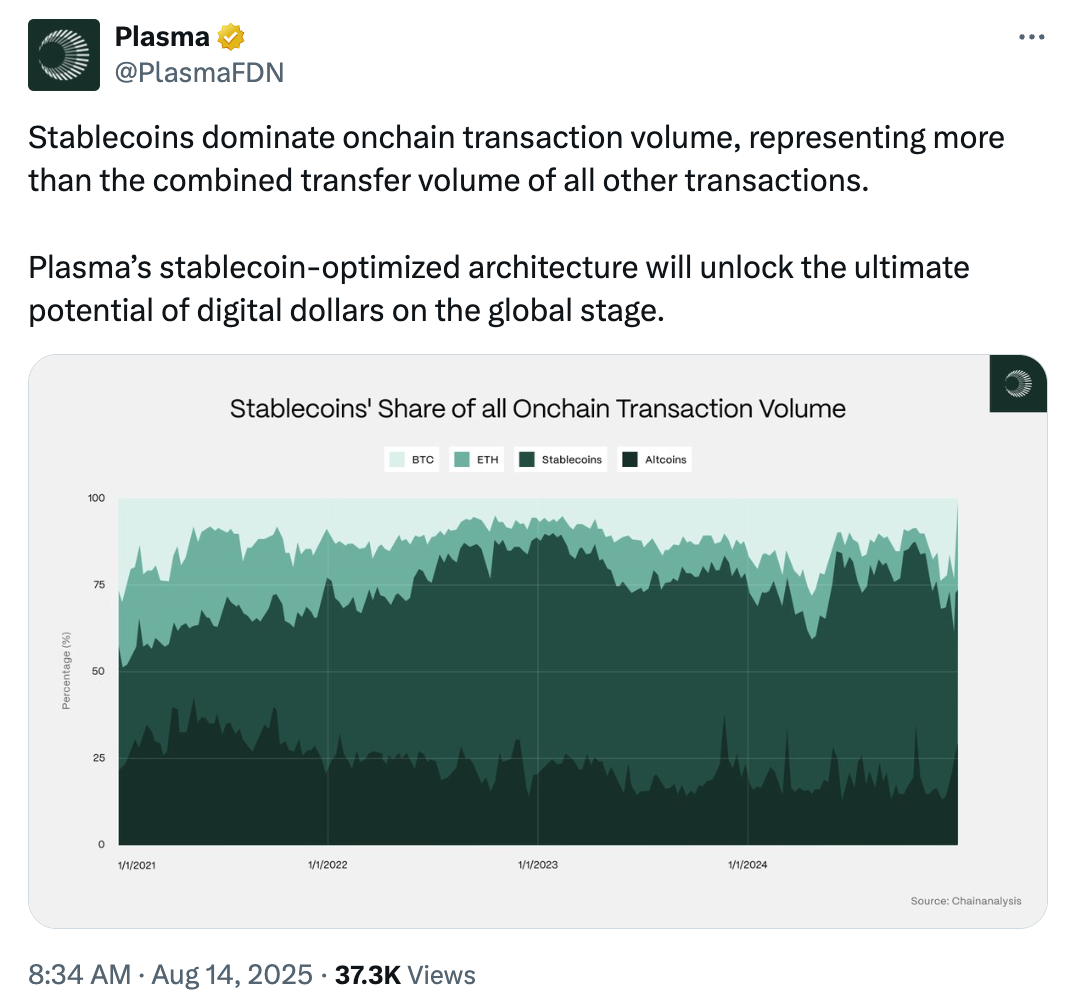Click the Plasma logo on chart corner

click(1018, 383)
